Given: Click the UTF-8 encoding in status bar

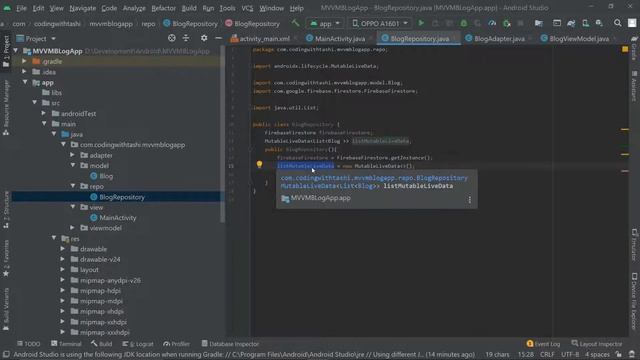Looking at the screenshot, I should pyautogui.click(x=570, y=354).
